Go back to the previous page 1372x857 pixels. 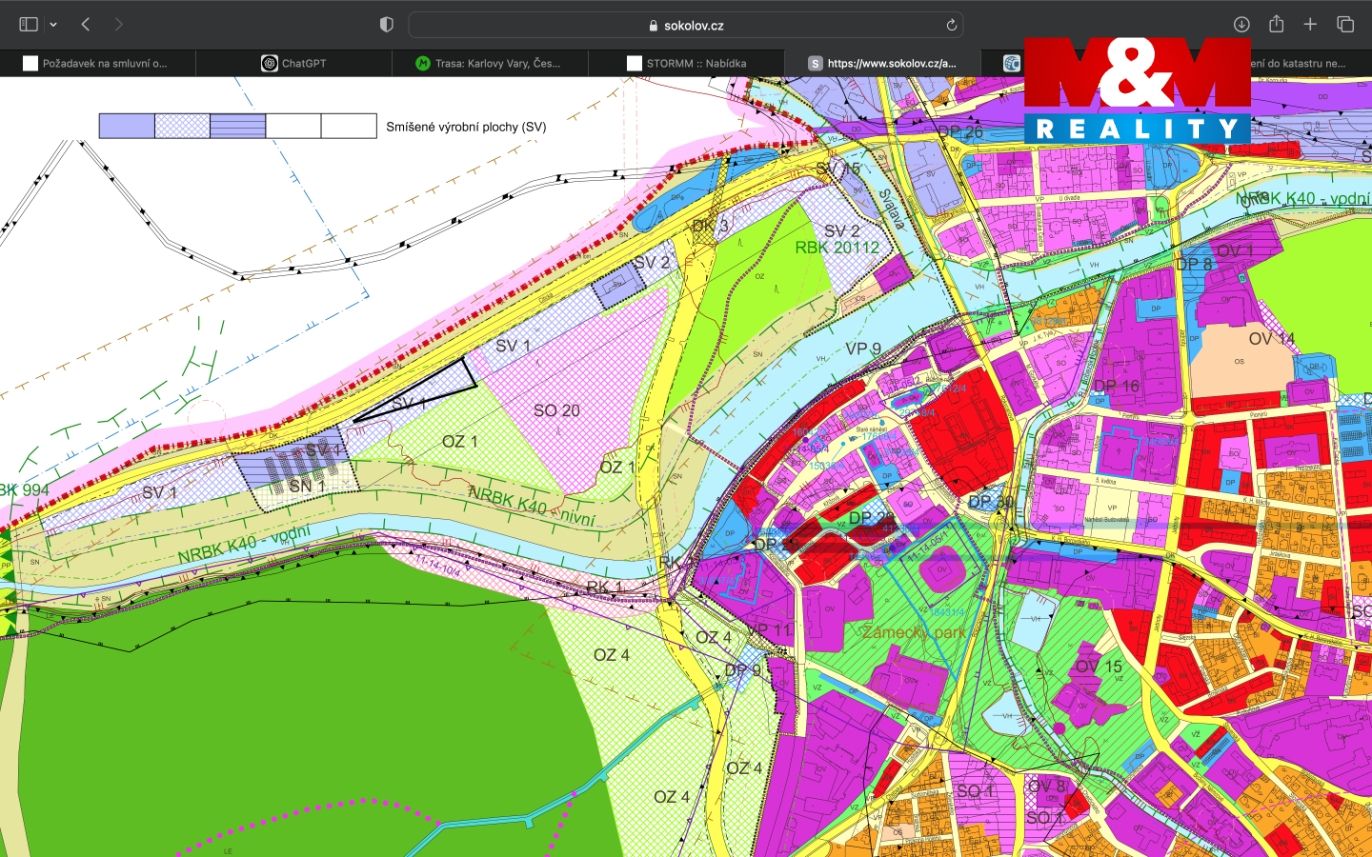(x=85, y=24)
